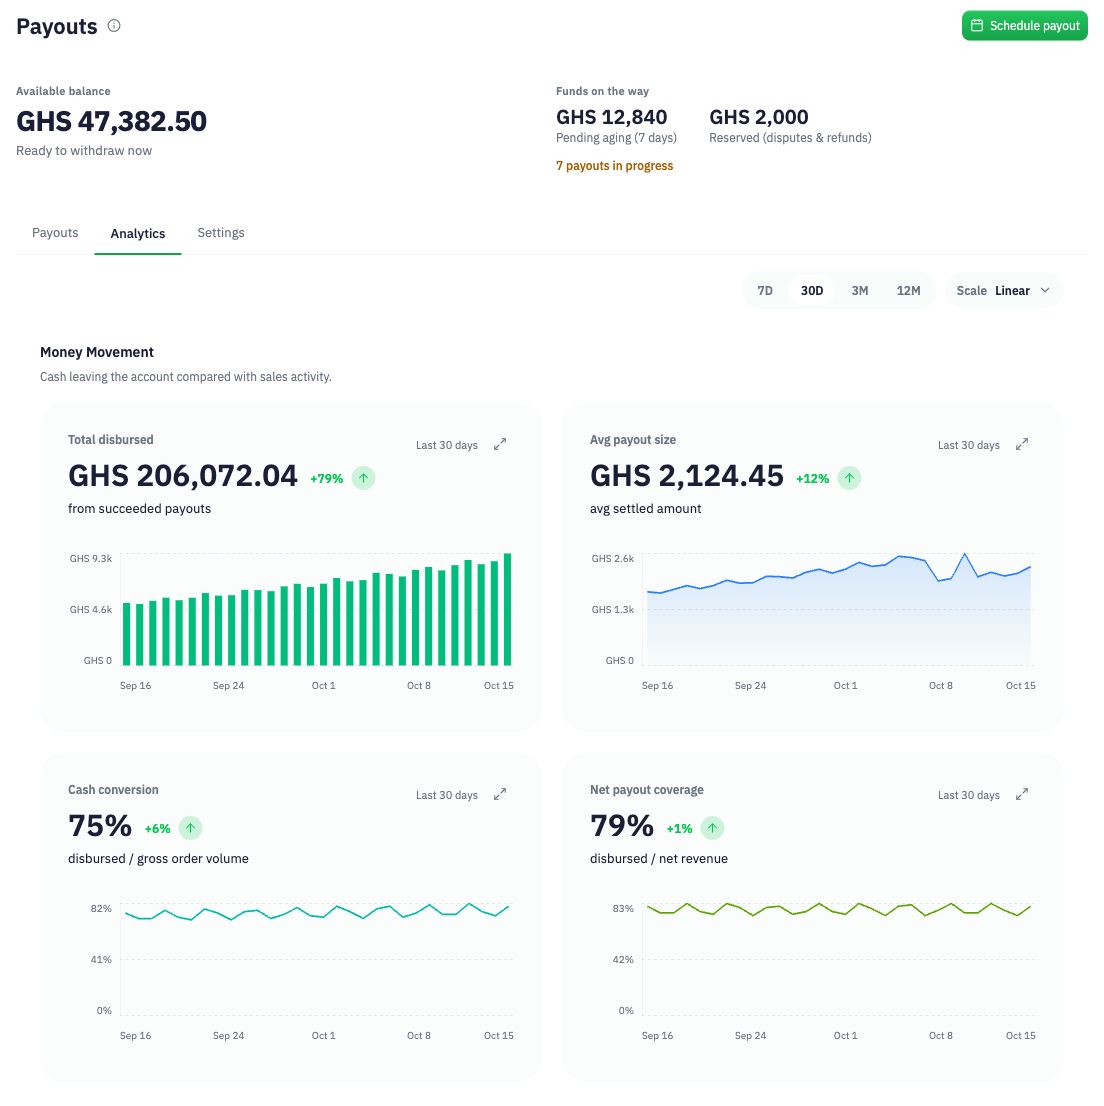Choose the 3M time range
The image size is (1104, 1106).
pyautogui.click(x=860, y=291)
